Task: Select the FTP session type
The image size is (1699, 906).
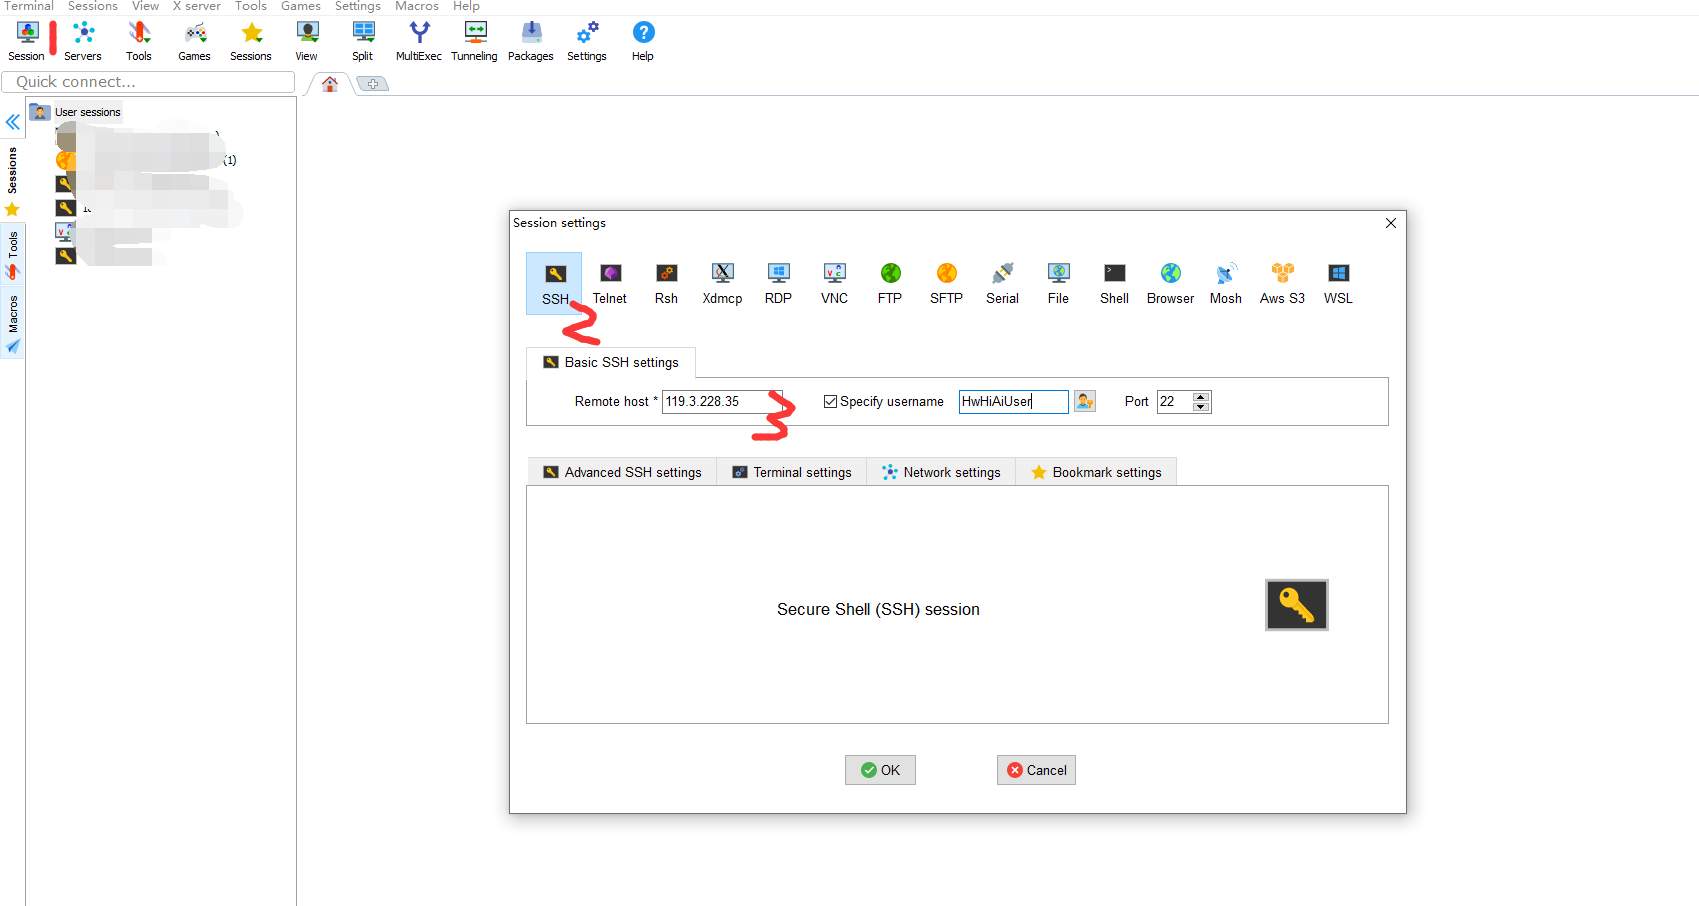Action: [890, 284]
